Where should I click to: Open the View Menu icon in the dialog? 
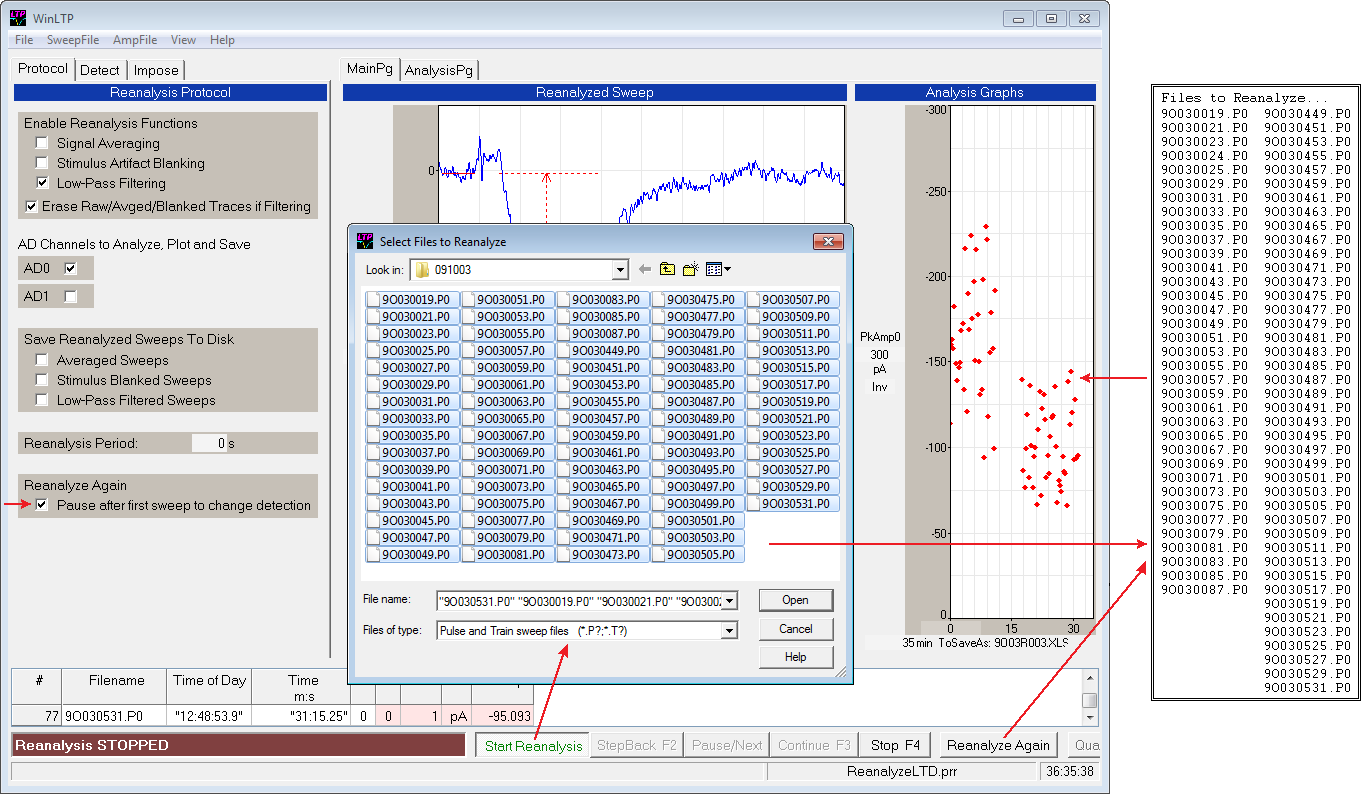click(718, 269)
